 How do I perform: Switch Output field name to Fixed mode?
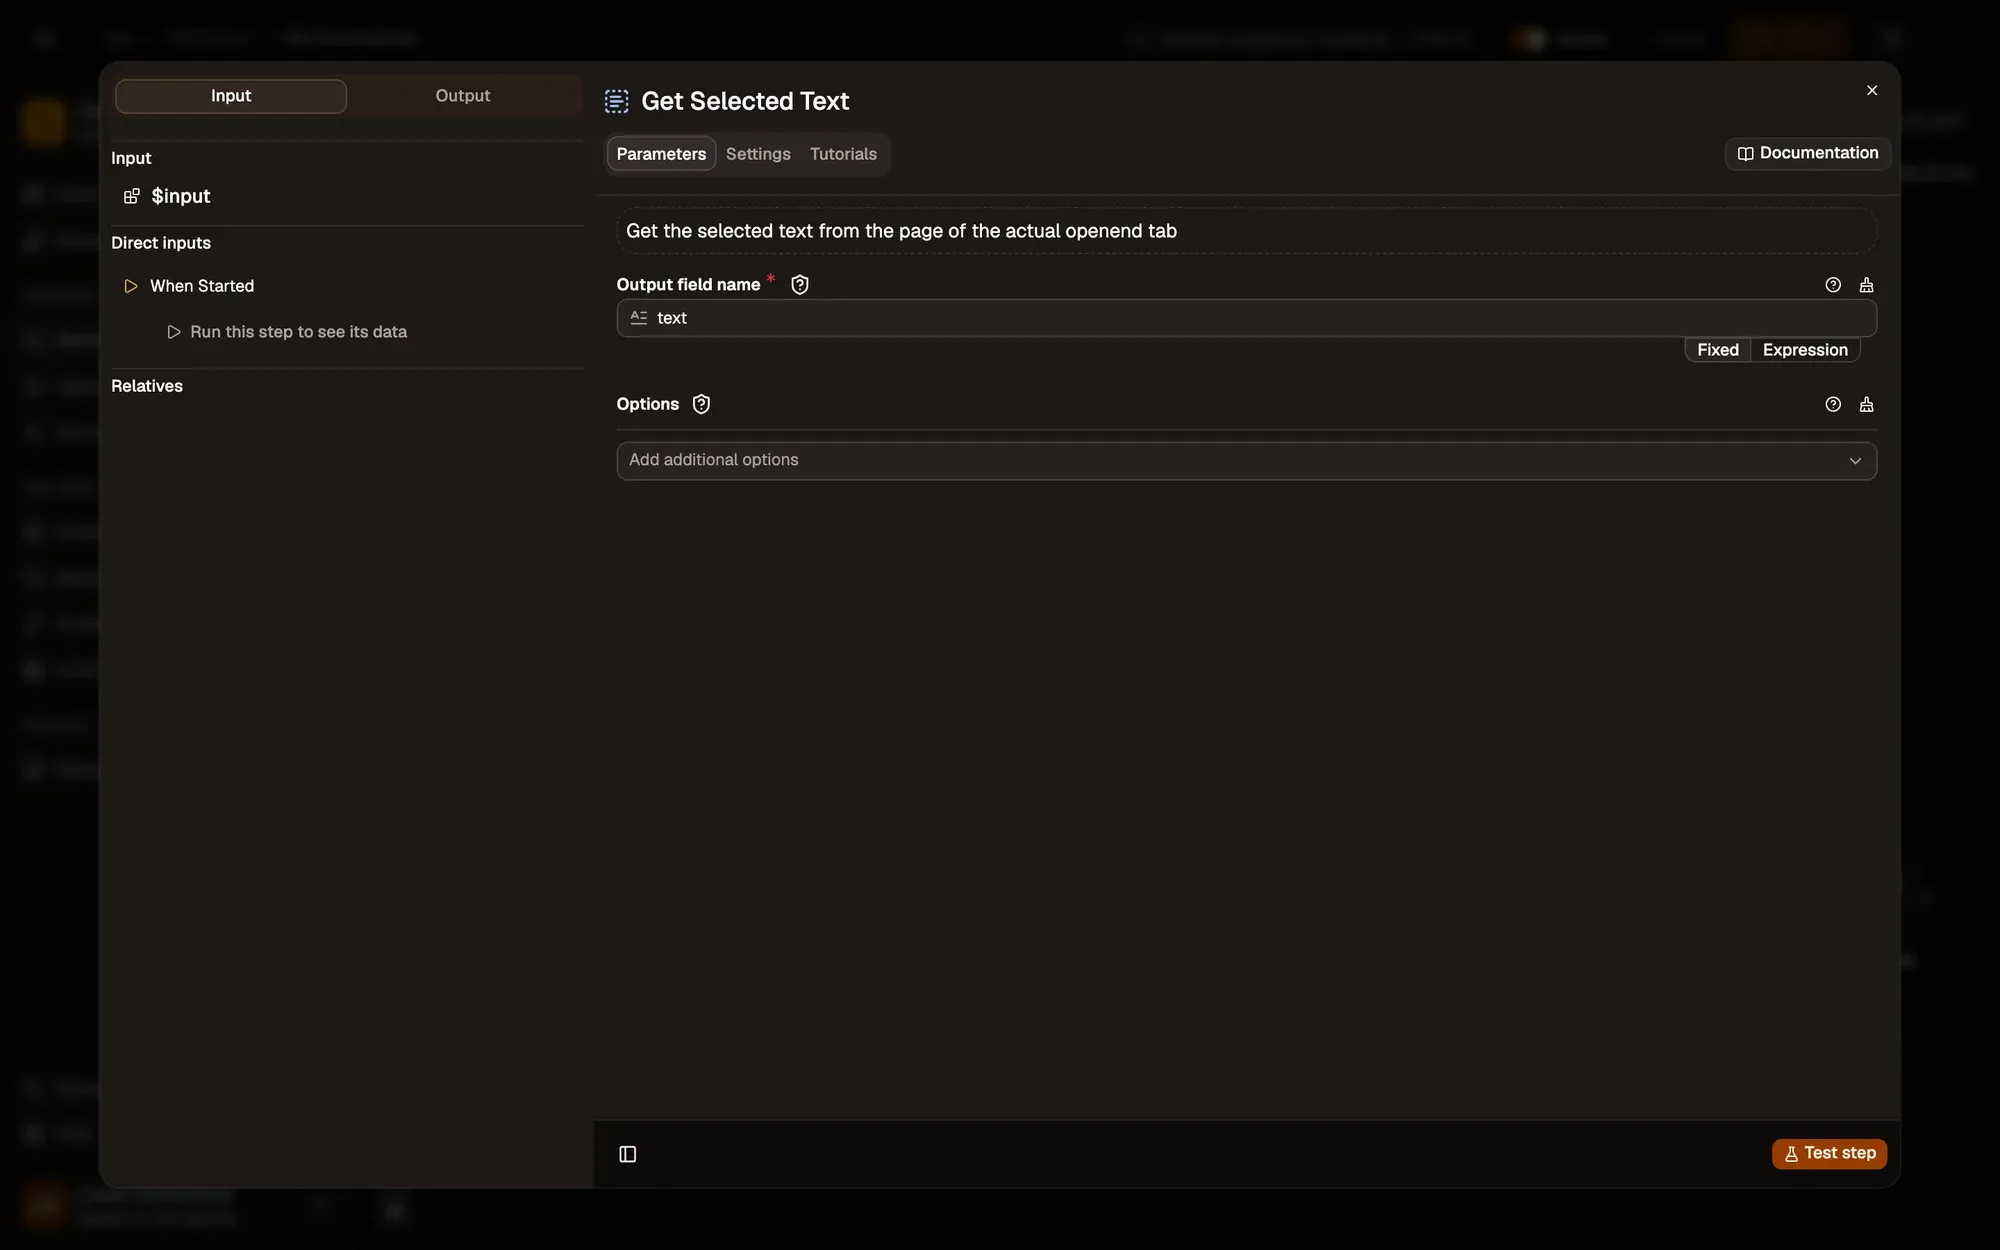pos(1718,350)
